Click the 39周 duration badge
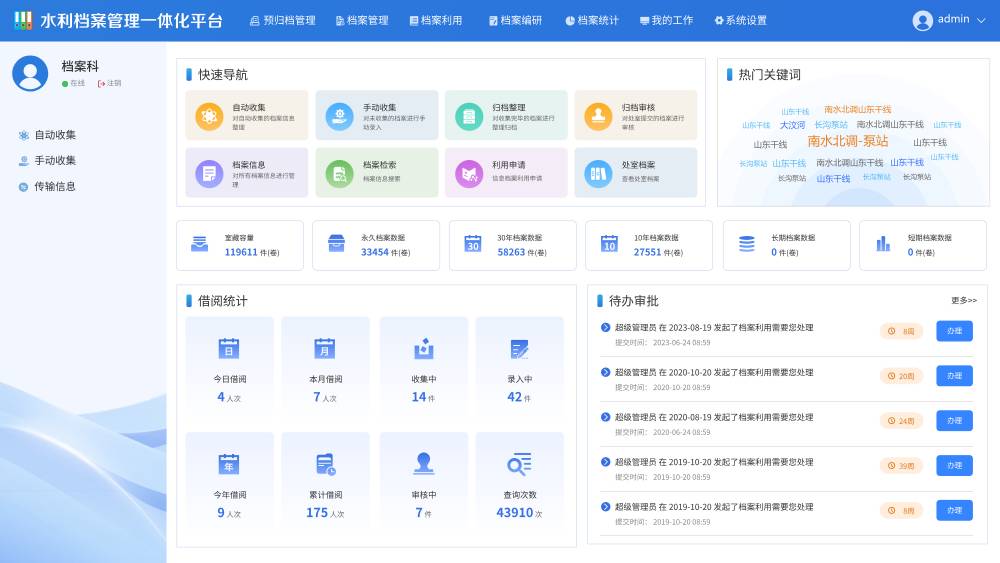 [901, 465]
